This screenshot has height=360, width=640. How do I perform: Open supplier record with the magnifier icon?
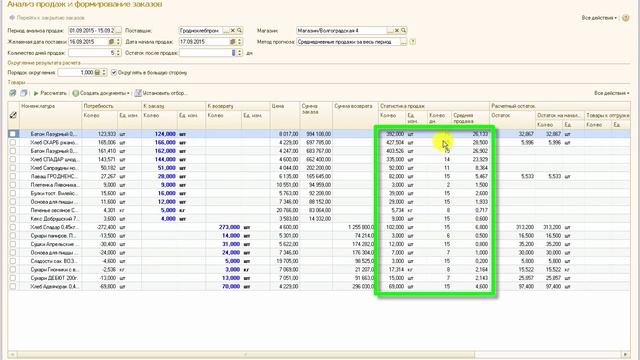coord(239,31)
